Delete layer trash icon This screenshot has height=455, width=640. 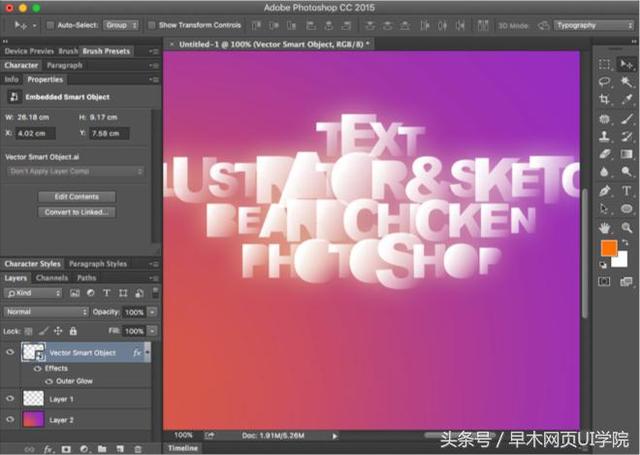click(138, 449)
